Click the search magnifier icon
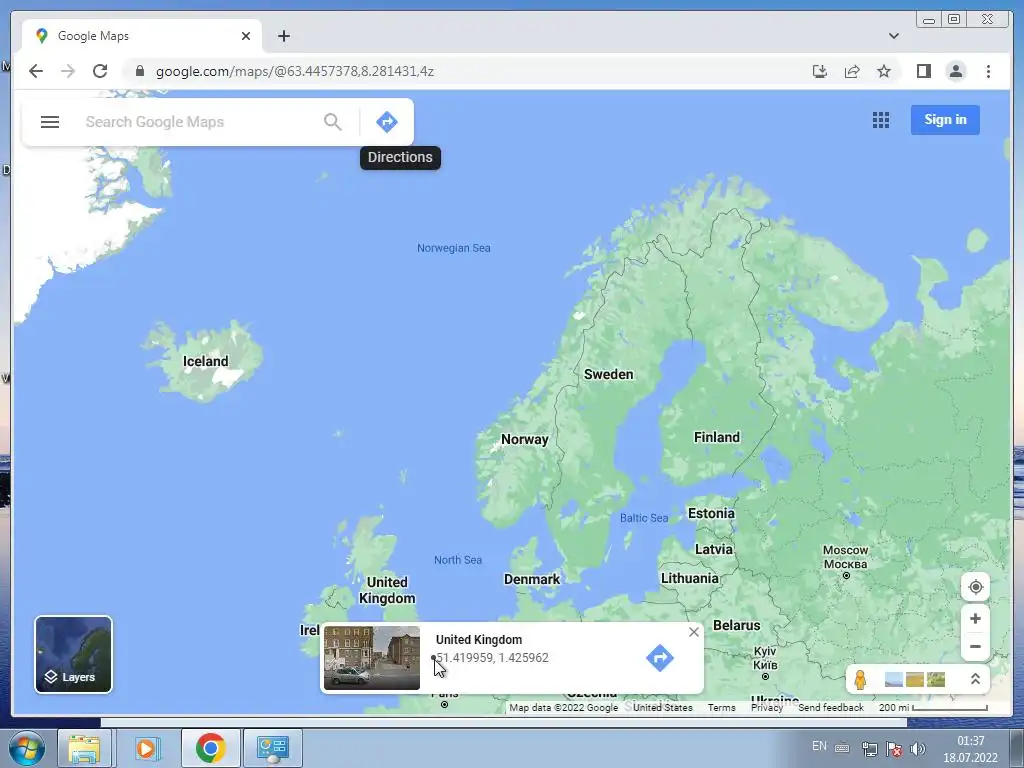This screenshot has height=768, width=1024. click(x=332, y=121)
